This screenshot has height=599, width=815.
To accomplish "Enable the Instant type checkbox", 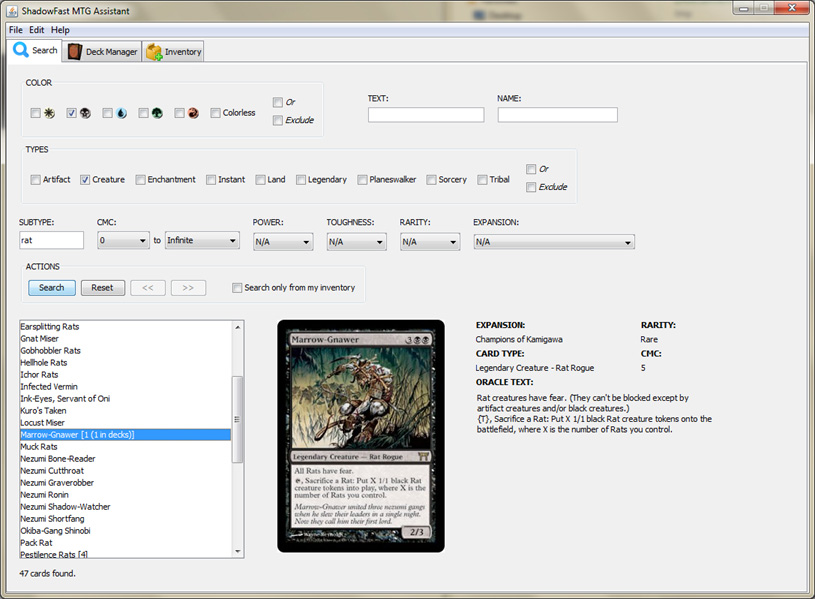I will (x=211, y=179).
